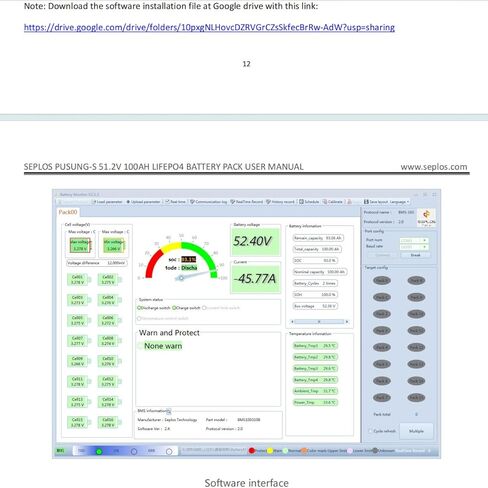Click the History record toolbar icon
Screen dimensions: 488x488
tap(280, 202)
